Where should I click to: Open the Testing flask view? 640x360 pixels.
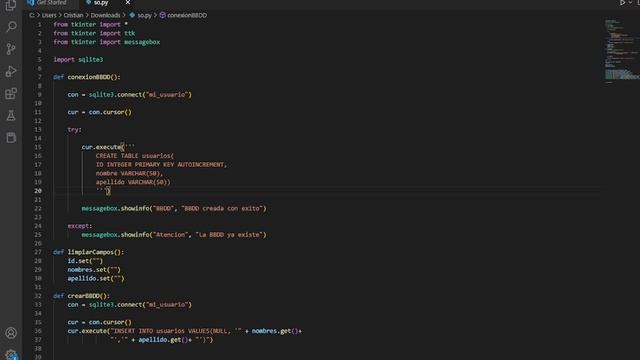[x=11, y=116]
